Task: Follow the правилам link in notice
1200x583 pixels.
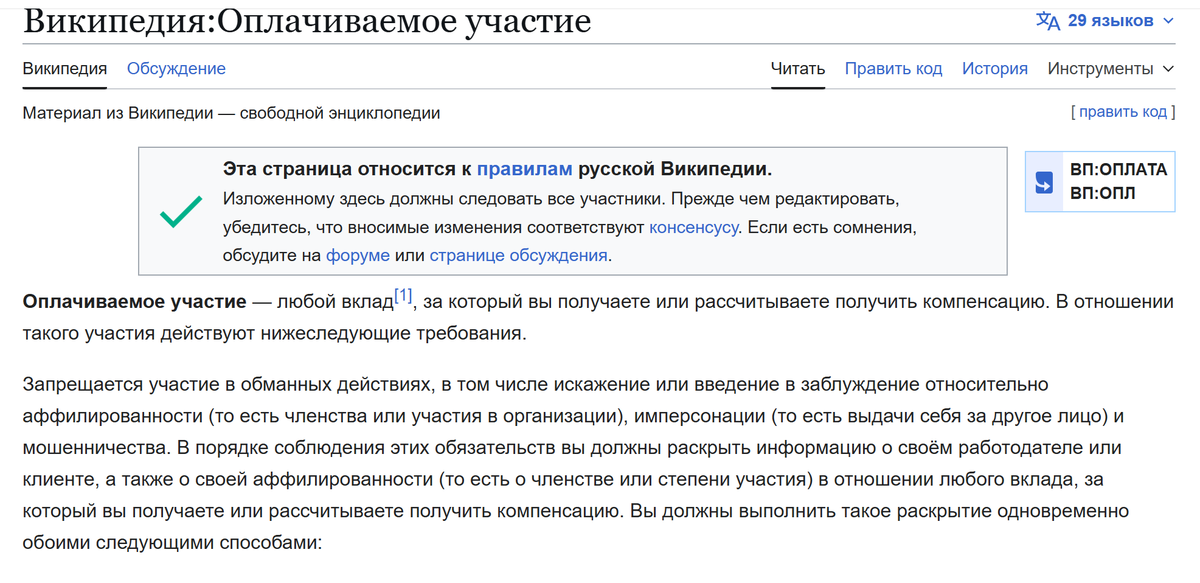Action: click(525, 168)
